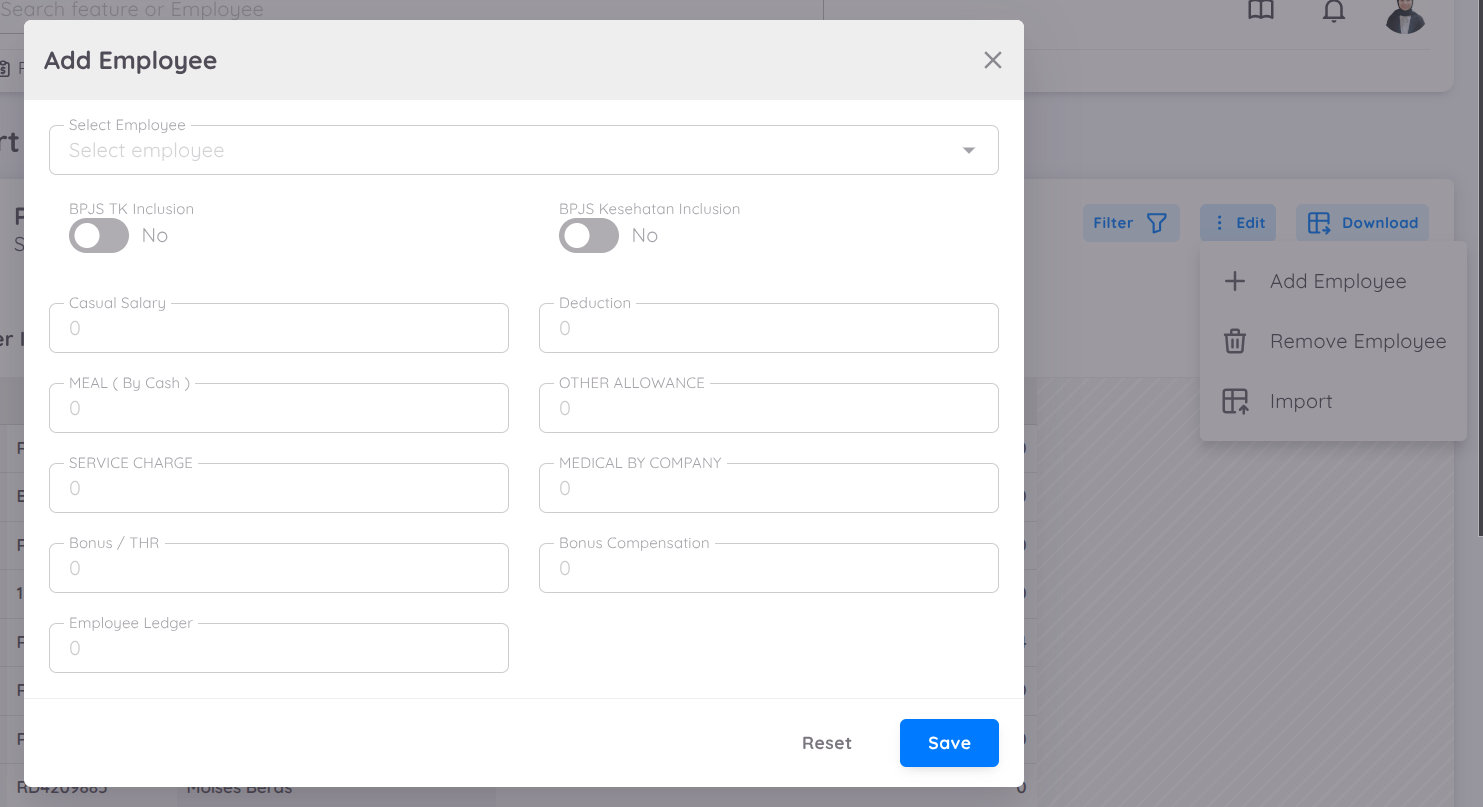Image resolution: width=1483 pixels, height=807 pixels.
Task: Click the Reset button
Action: [826, 743]
